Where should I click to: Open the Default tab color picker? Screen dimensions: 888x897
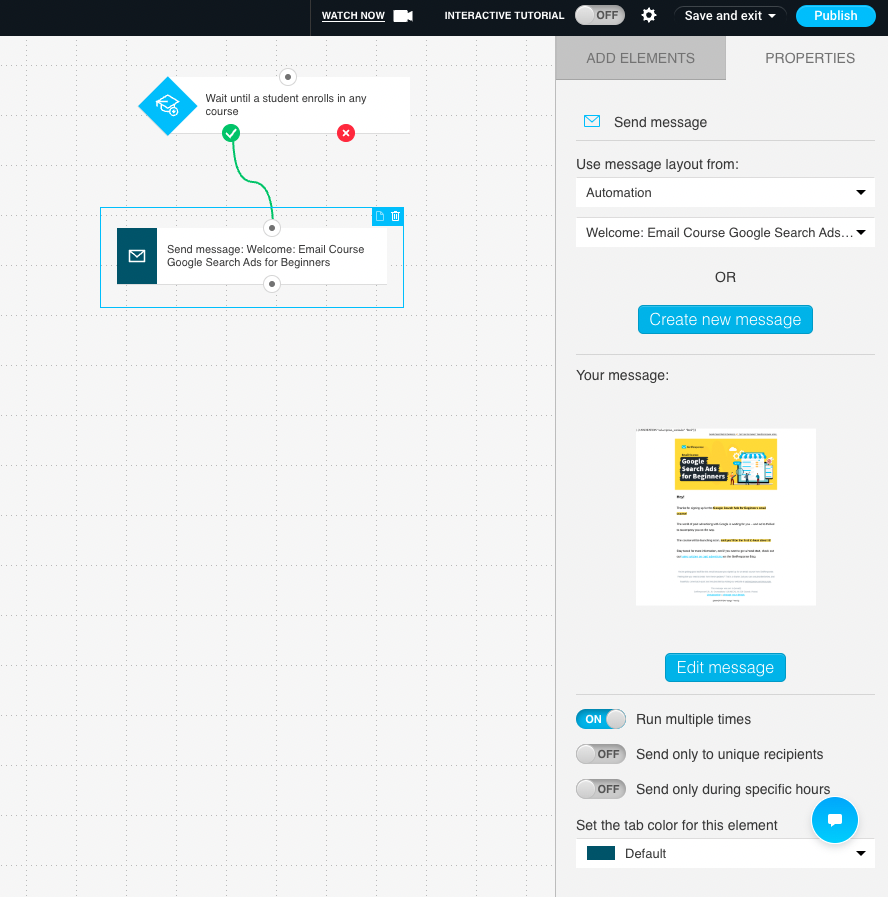pyautogui.click(x=725, y=853)
